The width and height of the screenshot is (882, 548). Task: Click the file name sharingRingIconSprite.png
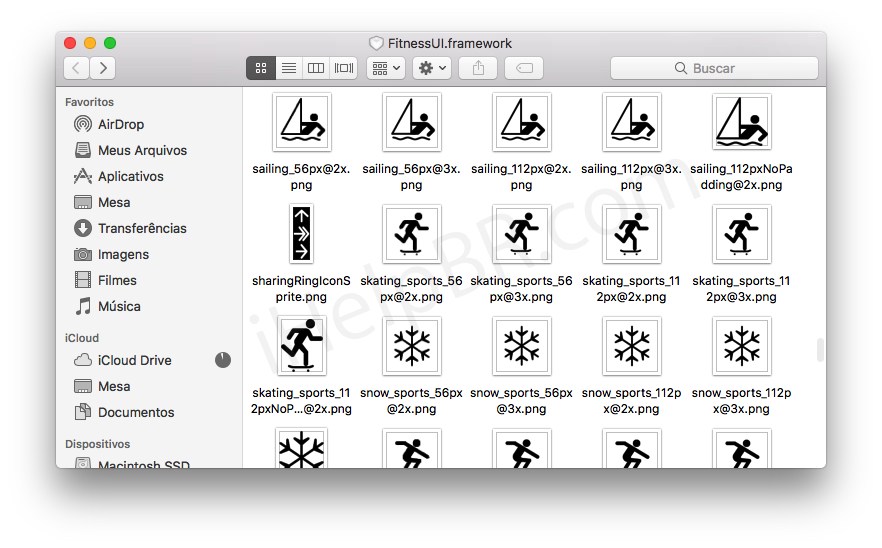pos(302,289)
